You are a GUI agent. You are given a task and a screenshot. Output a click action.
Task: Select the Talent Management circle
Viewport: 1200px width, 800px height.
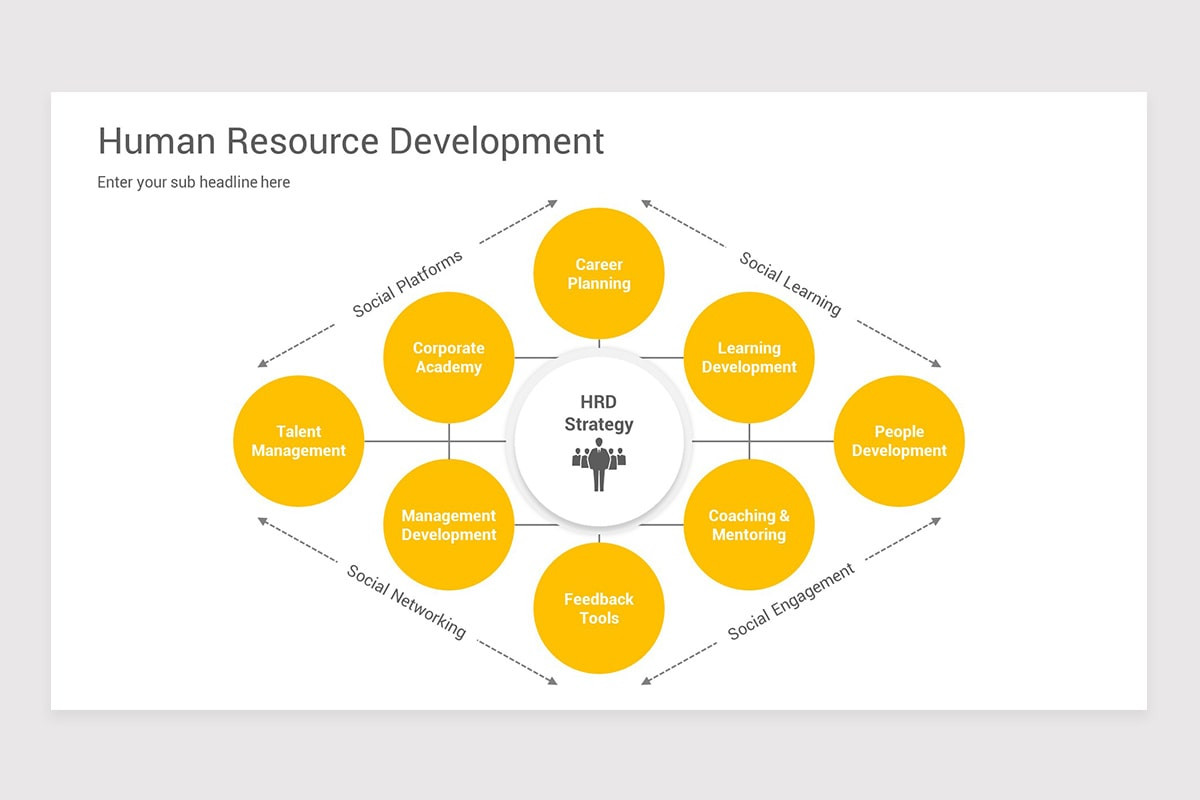point(298,441)
